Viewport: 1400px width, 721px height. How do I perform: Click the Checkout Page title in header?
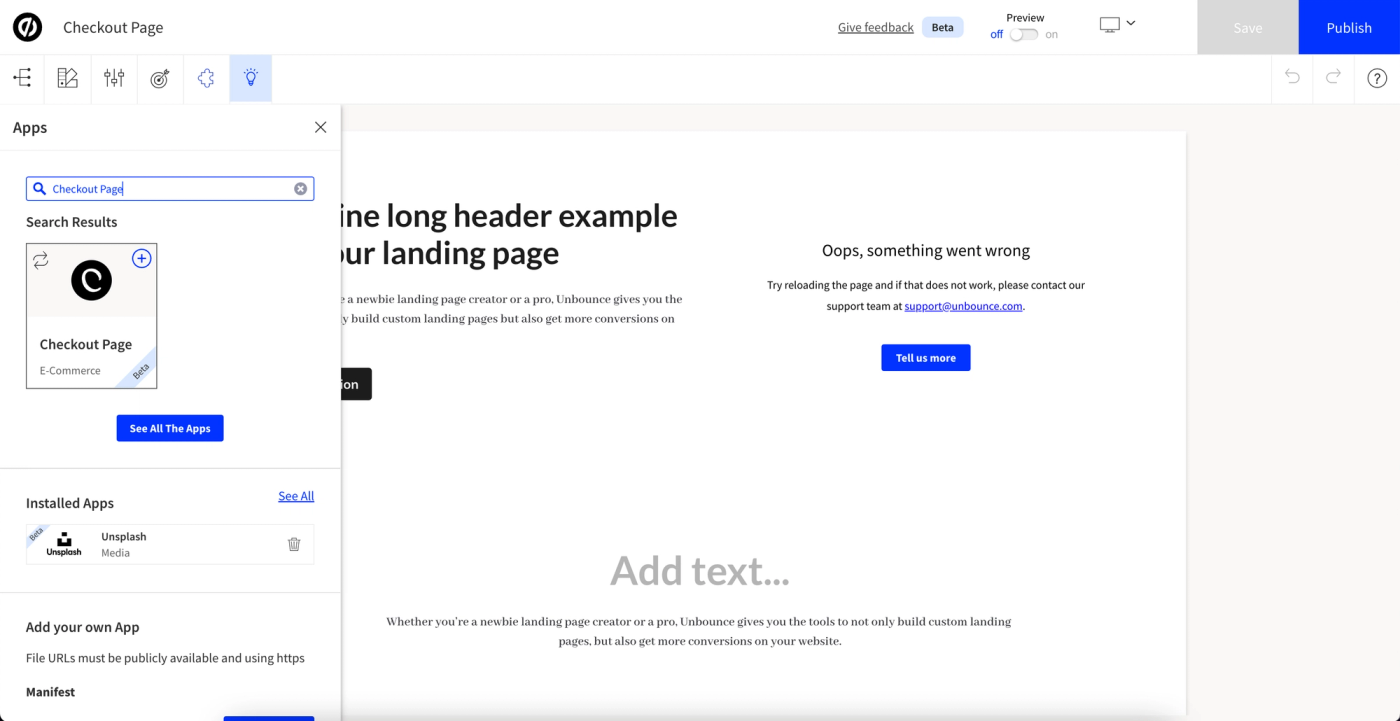click(113, 27)
